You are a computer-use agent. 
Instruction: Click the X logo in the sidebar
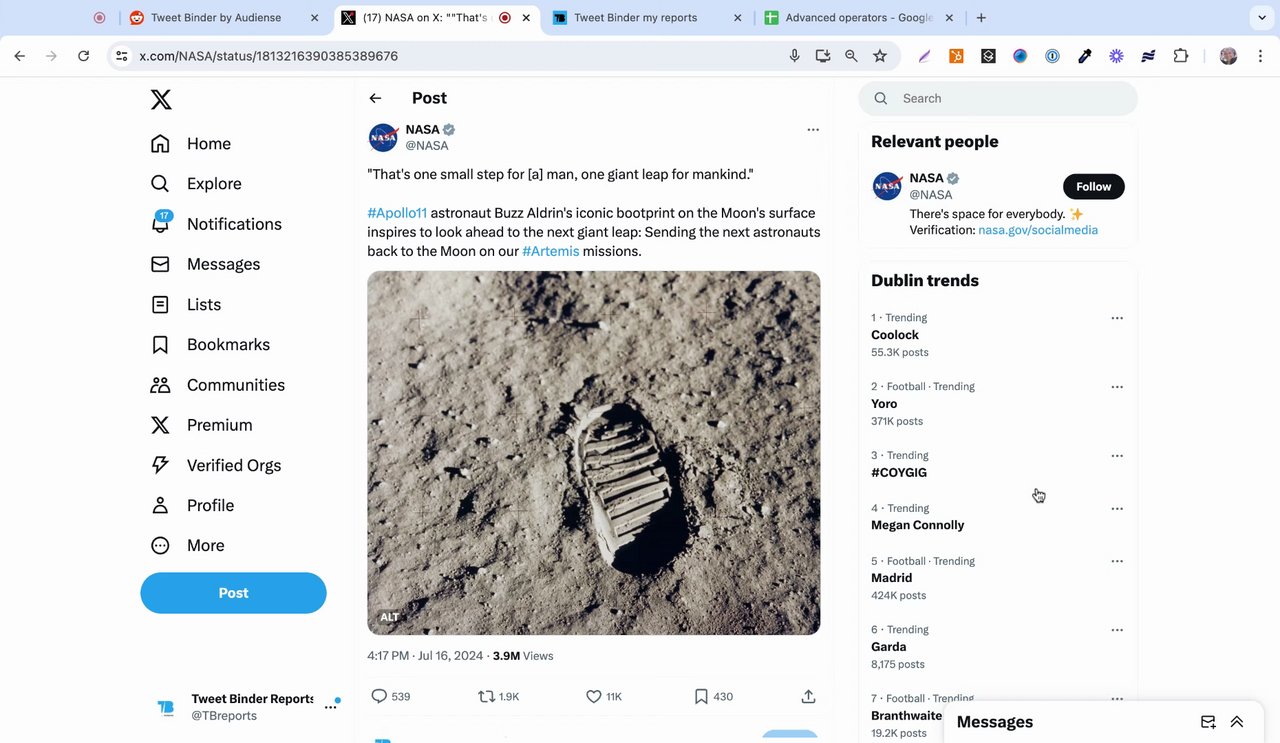[161, 99]
